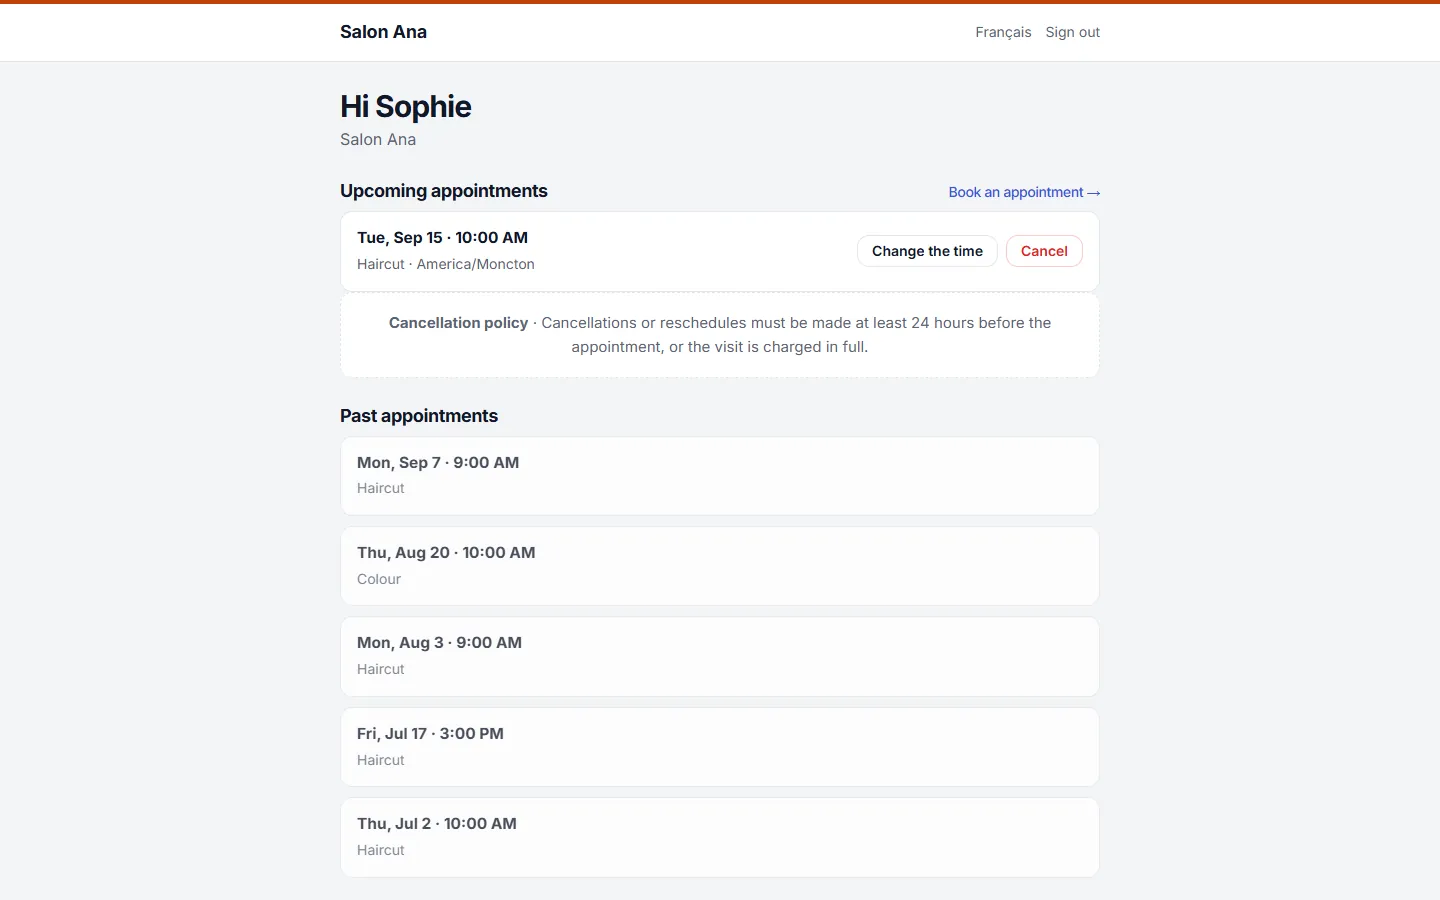The height and width of the screenshot is (900, 1440).
Task: Open the Thu, Jul 2 past appointment
Action: click(720, 837)
